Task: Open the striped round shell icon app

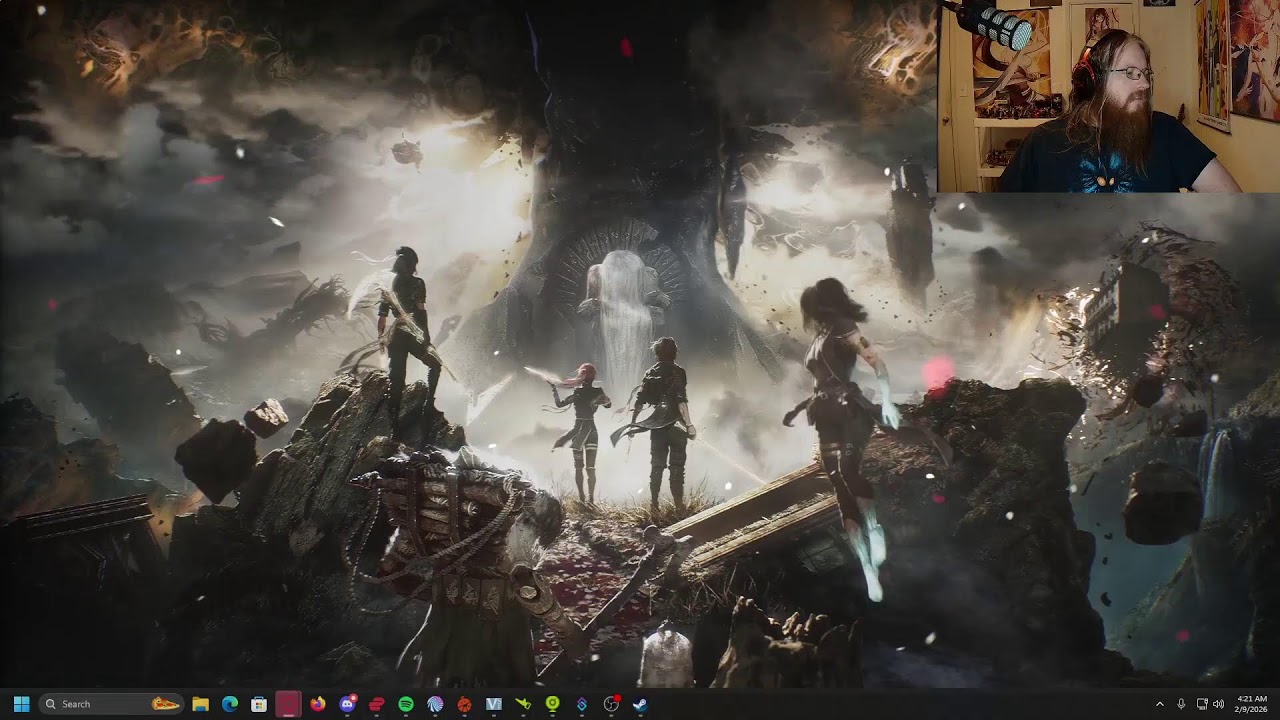Action: (x=435, y=704)
